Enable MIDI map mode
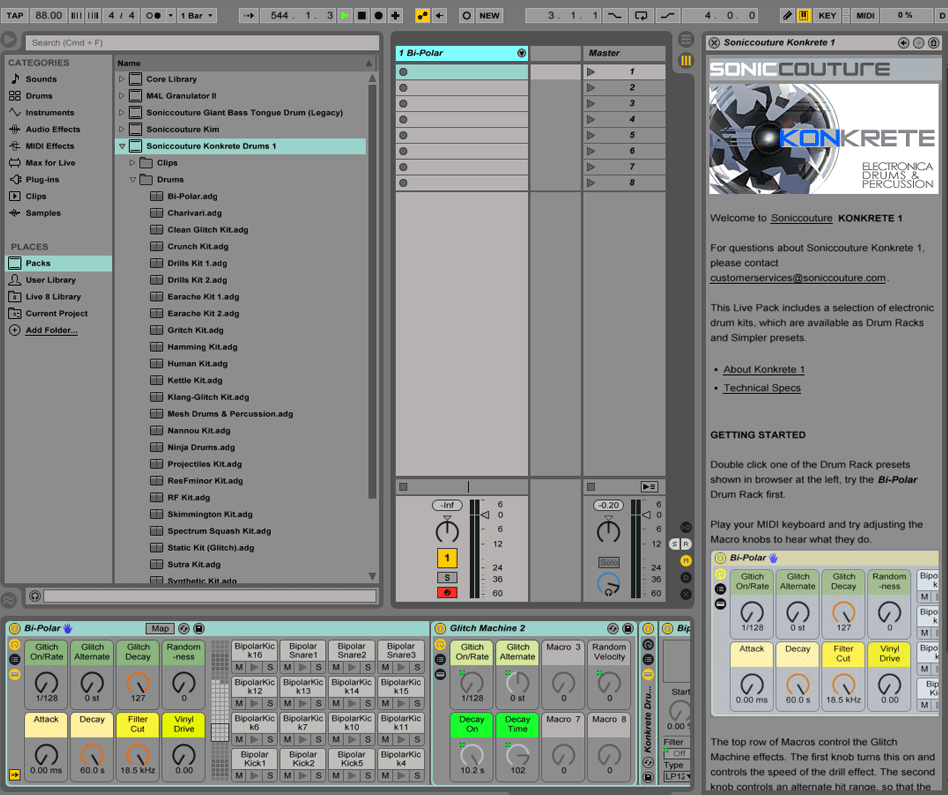Image resolution: width=948 pixels, height=795 pixels. tap(865, 16)
